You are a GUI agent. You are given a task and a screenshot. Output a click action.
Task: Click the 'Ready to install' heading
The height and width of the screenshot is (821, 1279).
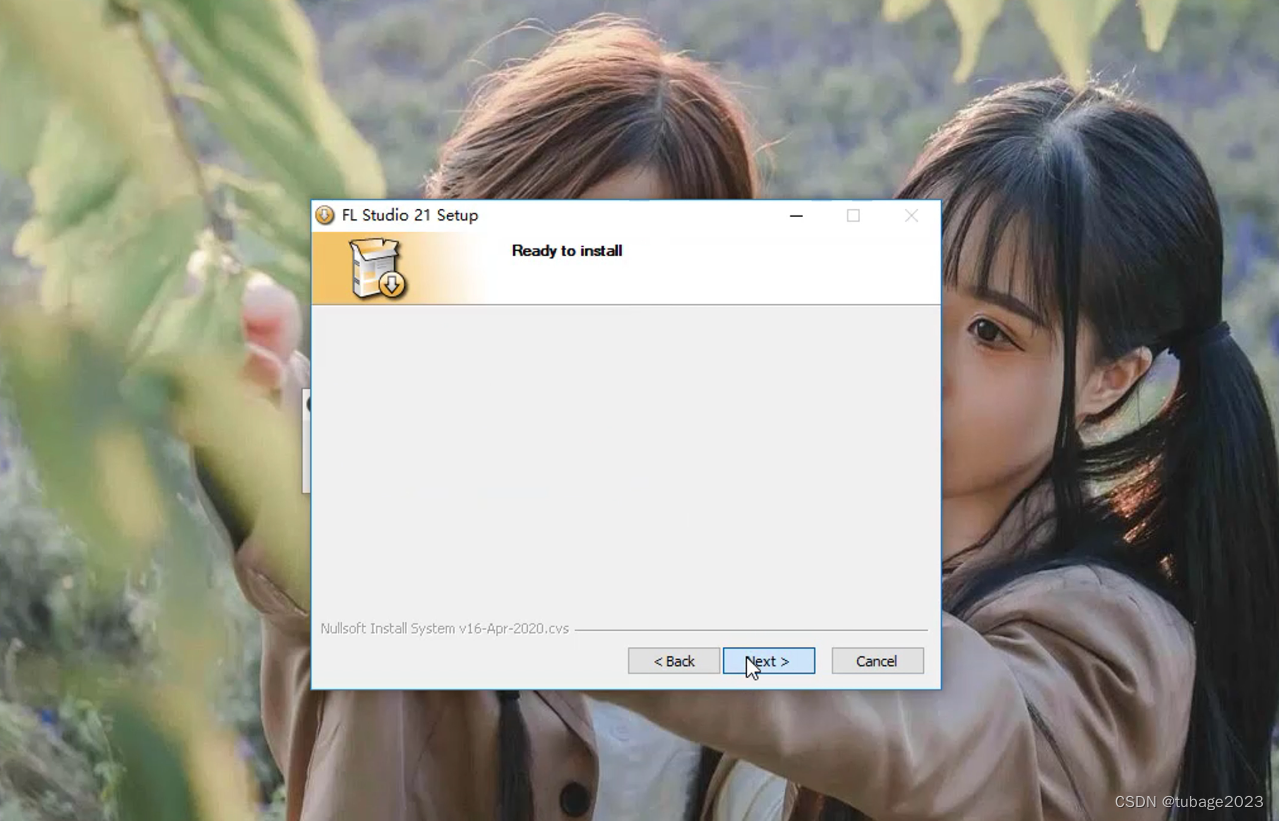tap(567, 251)
